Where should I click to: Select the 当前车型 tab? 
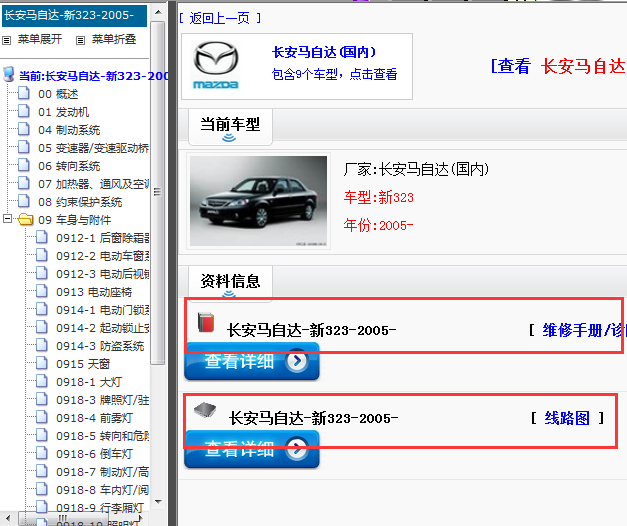230,127
